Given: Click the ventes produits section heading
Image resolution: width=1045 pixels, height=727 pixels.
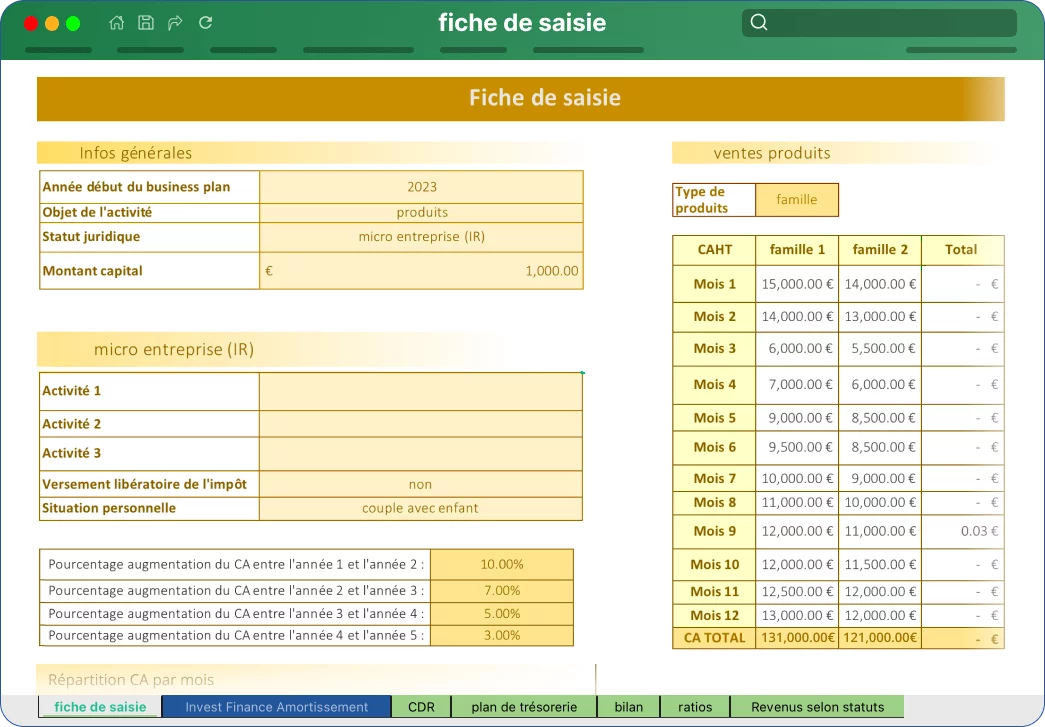Looking at the screenshot, I should click(772, 153).
